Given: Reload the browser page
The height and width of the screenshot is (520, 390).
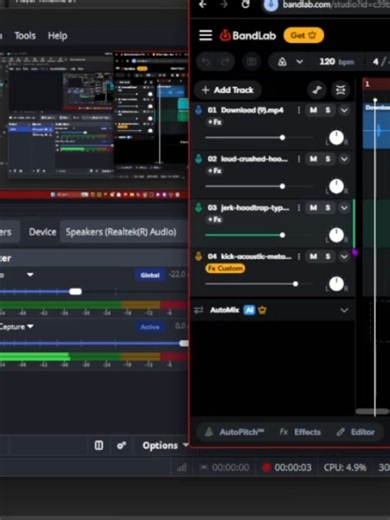Looking at the screenshot, I should coord(245,4).
